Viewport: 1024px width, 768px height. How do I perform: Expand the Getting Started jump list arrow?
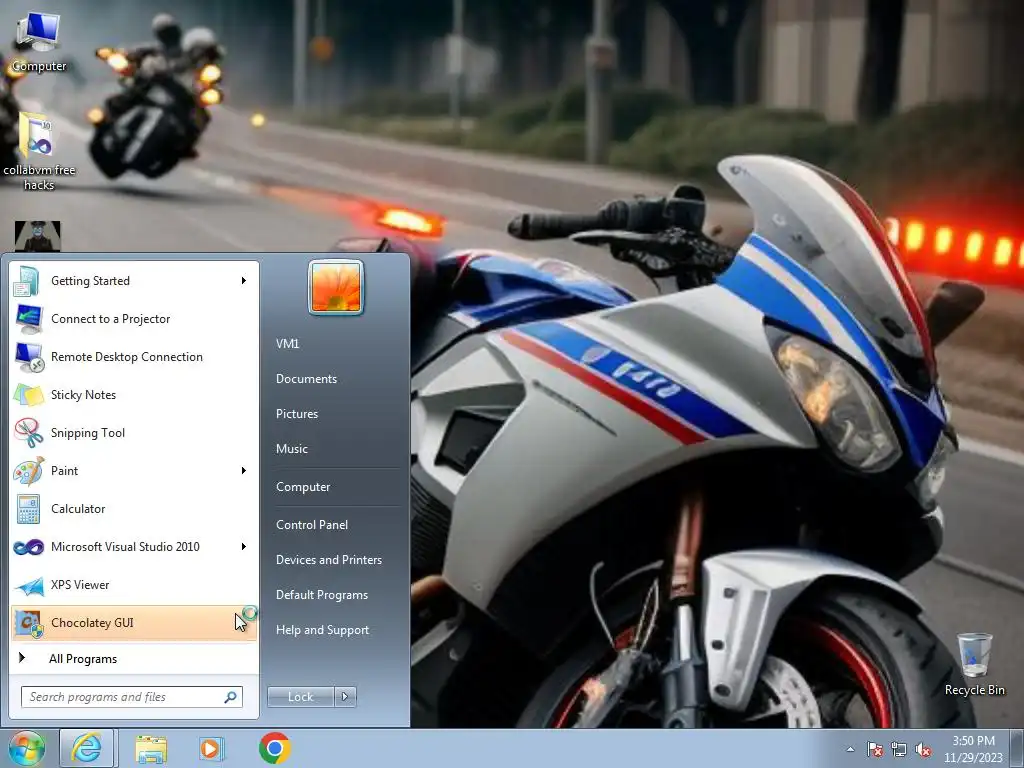[244, 281]
